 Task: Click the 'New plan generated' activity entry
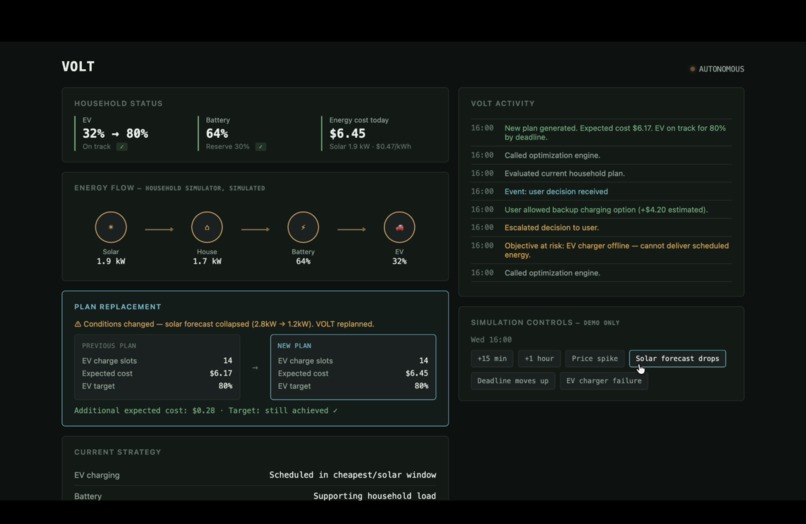[x=601, y=132]
